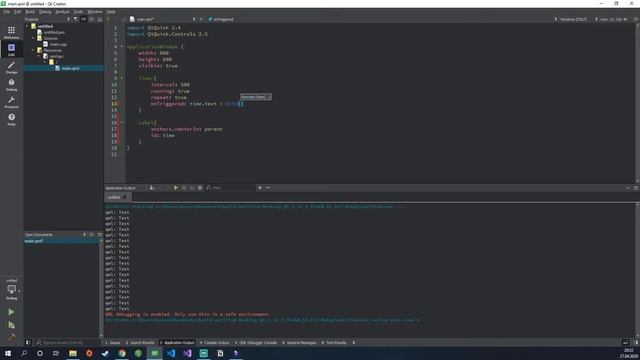The image size is (640, 360).
Task: Collapse the untitled project node
Action: pos(27,26)
